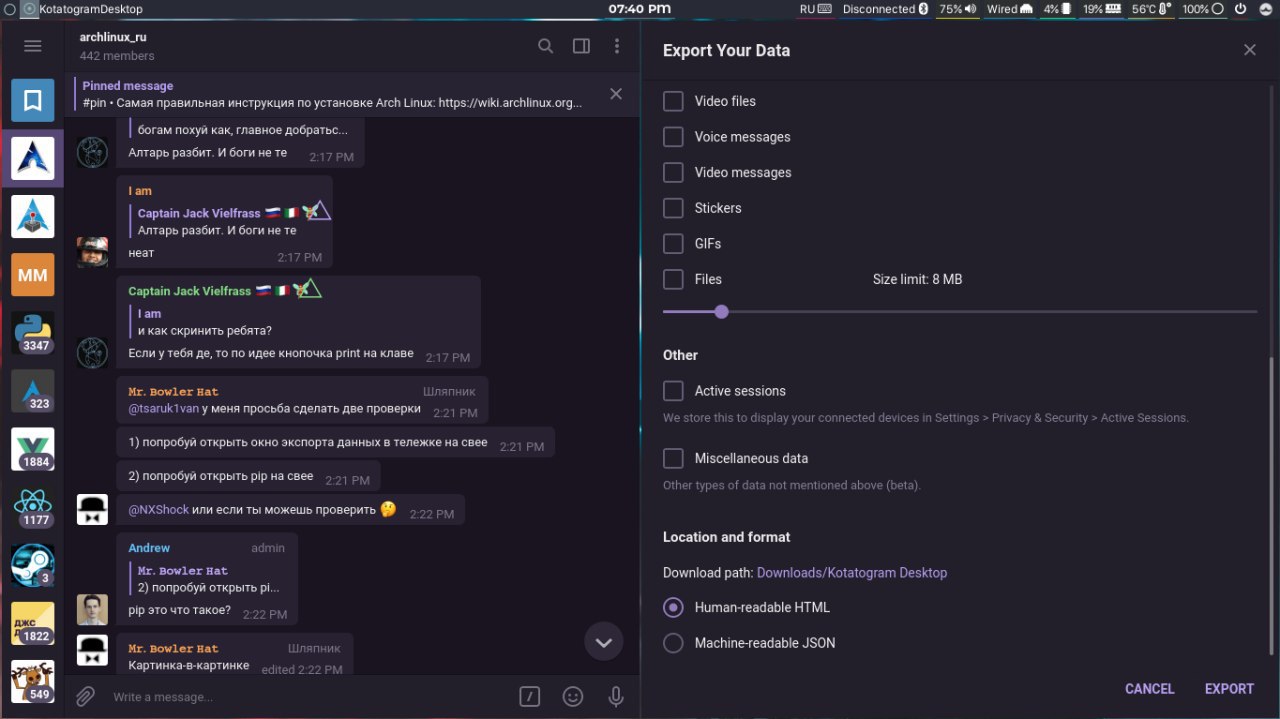This screenshot has height=719, width=1280.
Task: Click the Wired network tray indicator
Action: (1009, 9)
